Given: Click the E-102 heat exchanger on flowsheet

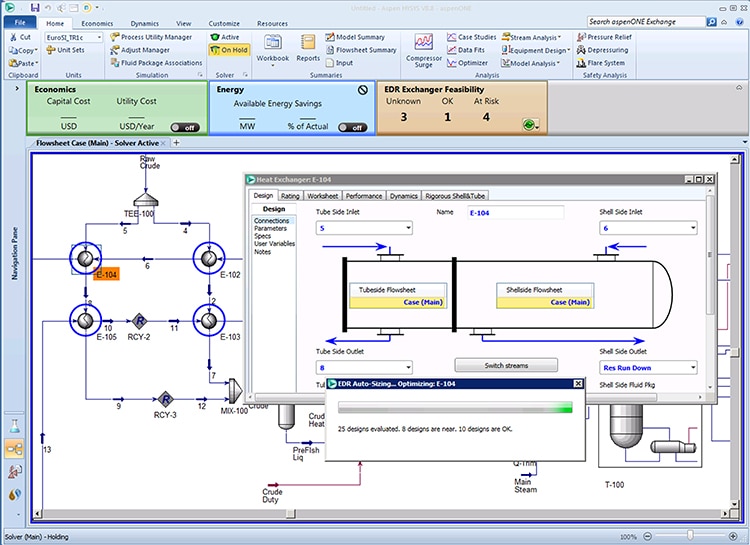Looking at the screenshot, I should [x=209, y=258].
